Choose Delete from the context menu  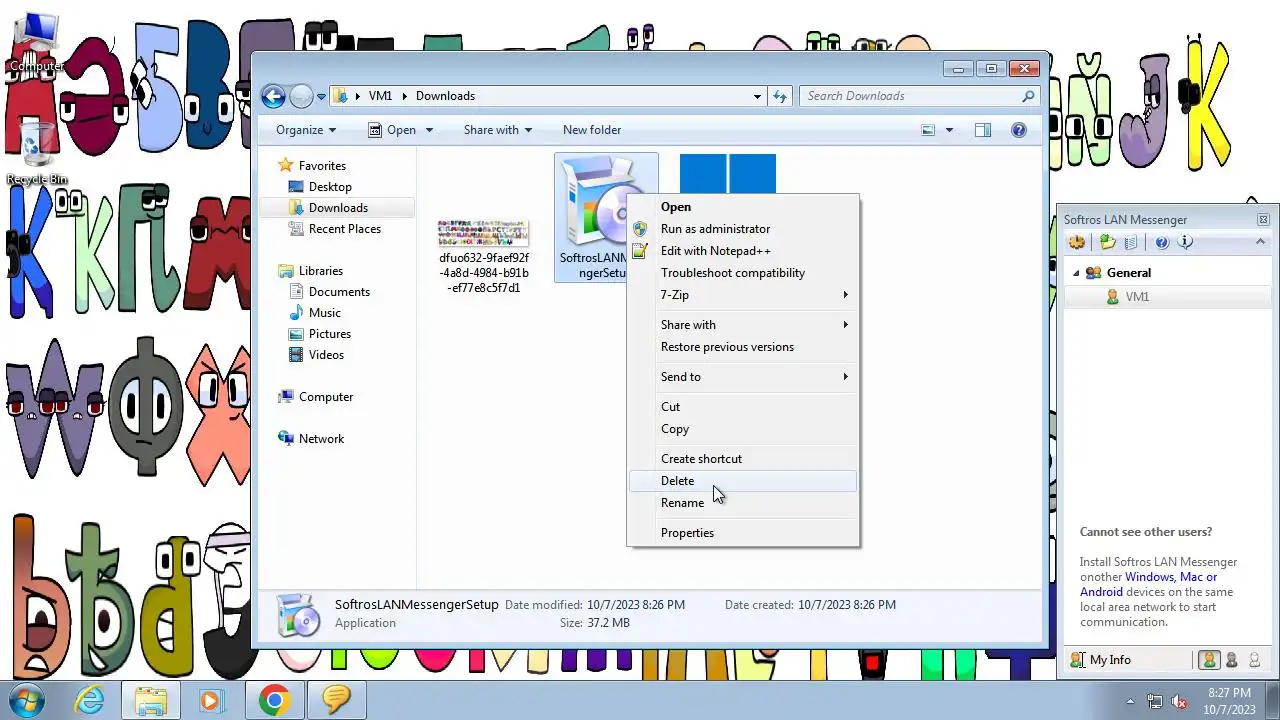tap(743, 481)
